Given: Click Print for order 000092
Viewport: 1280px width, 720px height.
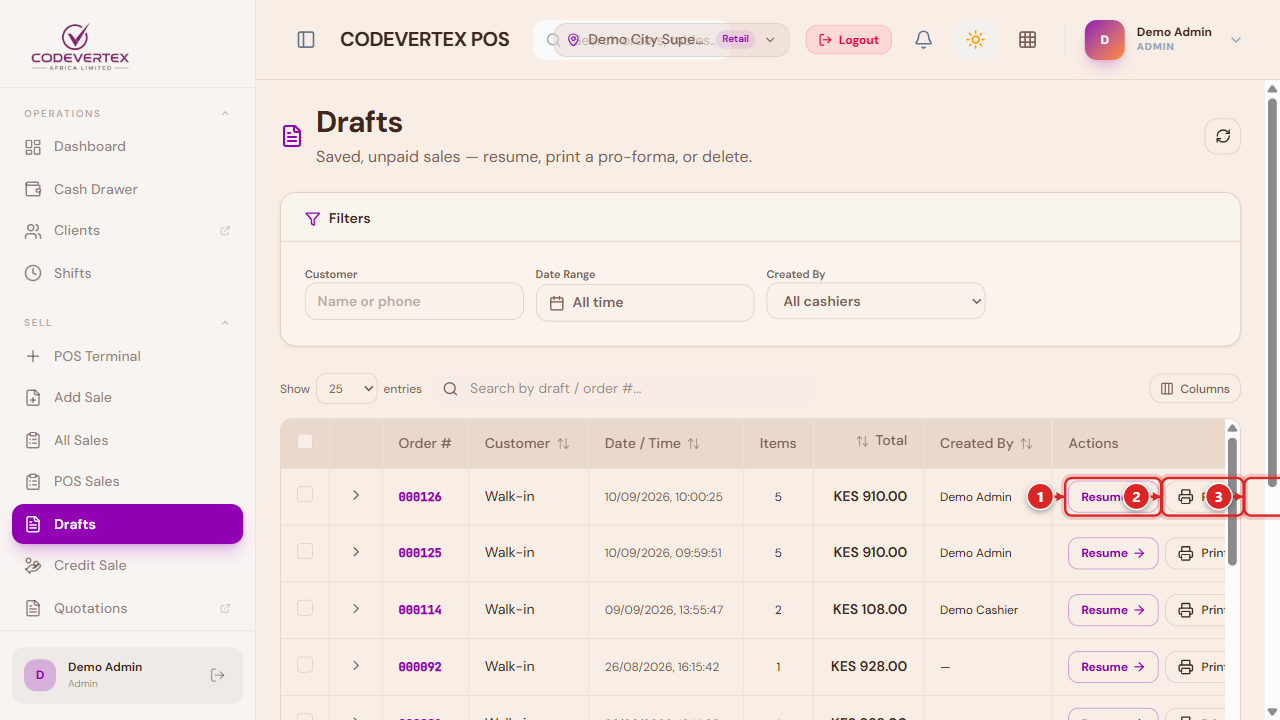Looking at the screenshot, I should click(x=1196, y=667).
